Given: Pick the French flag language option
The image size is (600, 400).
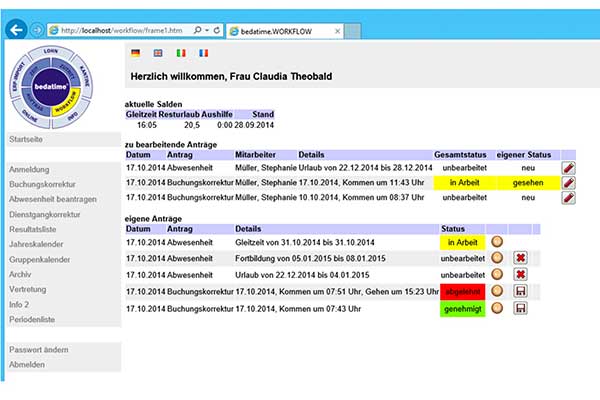Looking at the screenshot, I should pyautogui.click(x=204, y=52).
